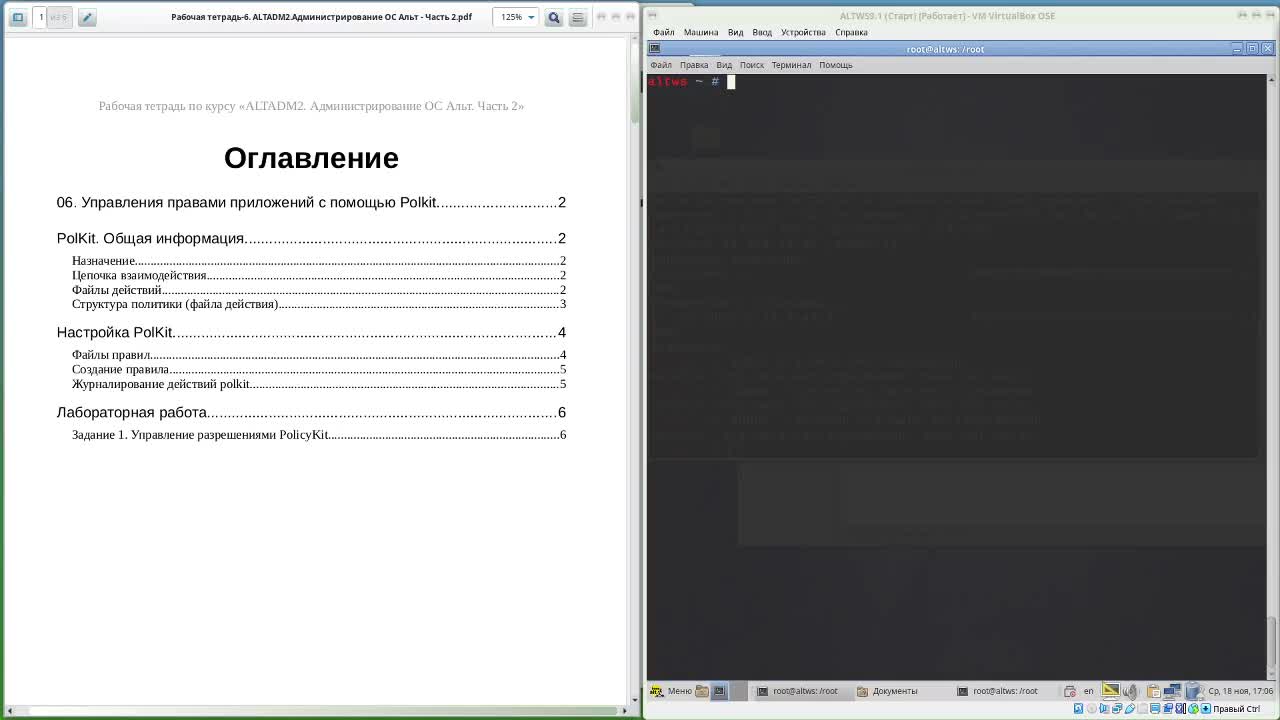Screen dimensions: 1280x720
Task: Go to 'Лабораторная работа' contents entry
Action: pos(311,412)
